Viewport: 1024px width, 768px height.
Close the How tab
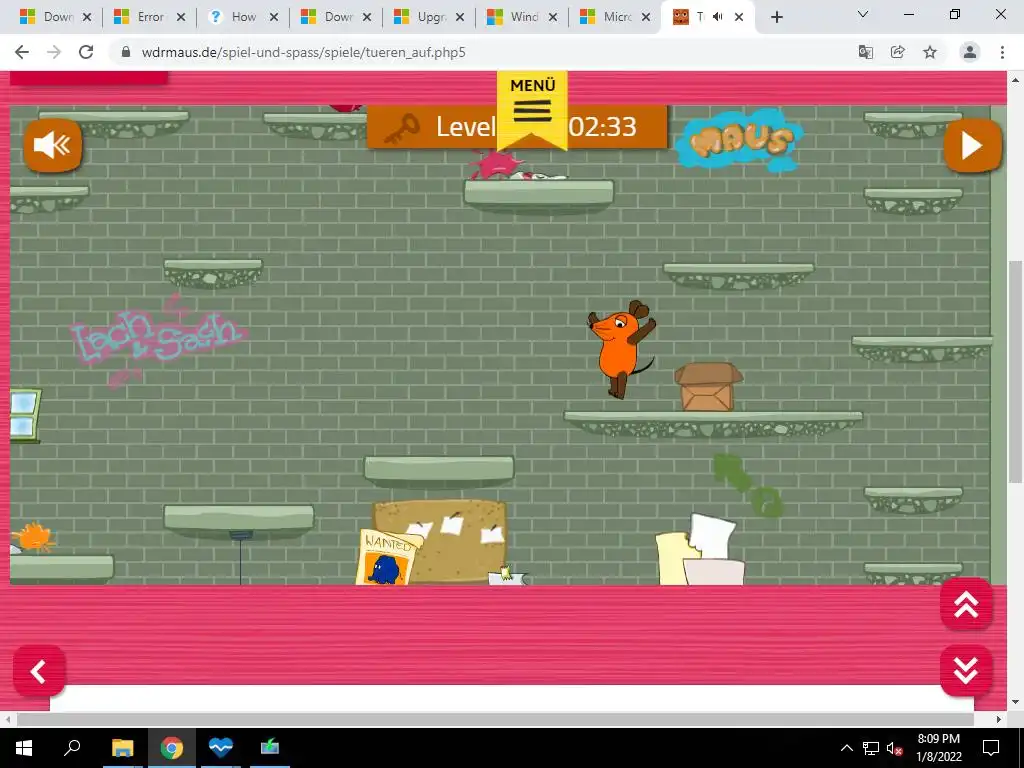[x=274, y=18]
